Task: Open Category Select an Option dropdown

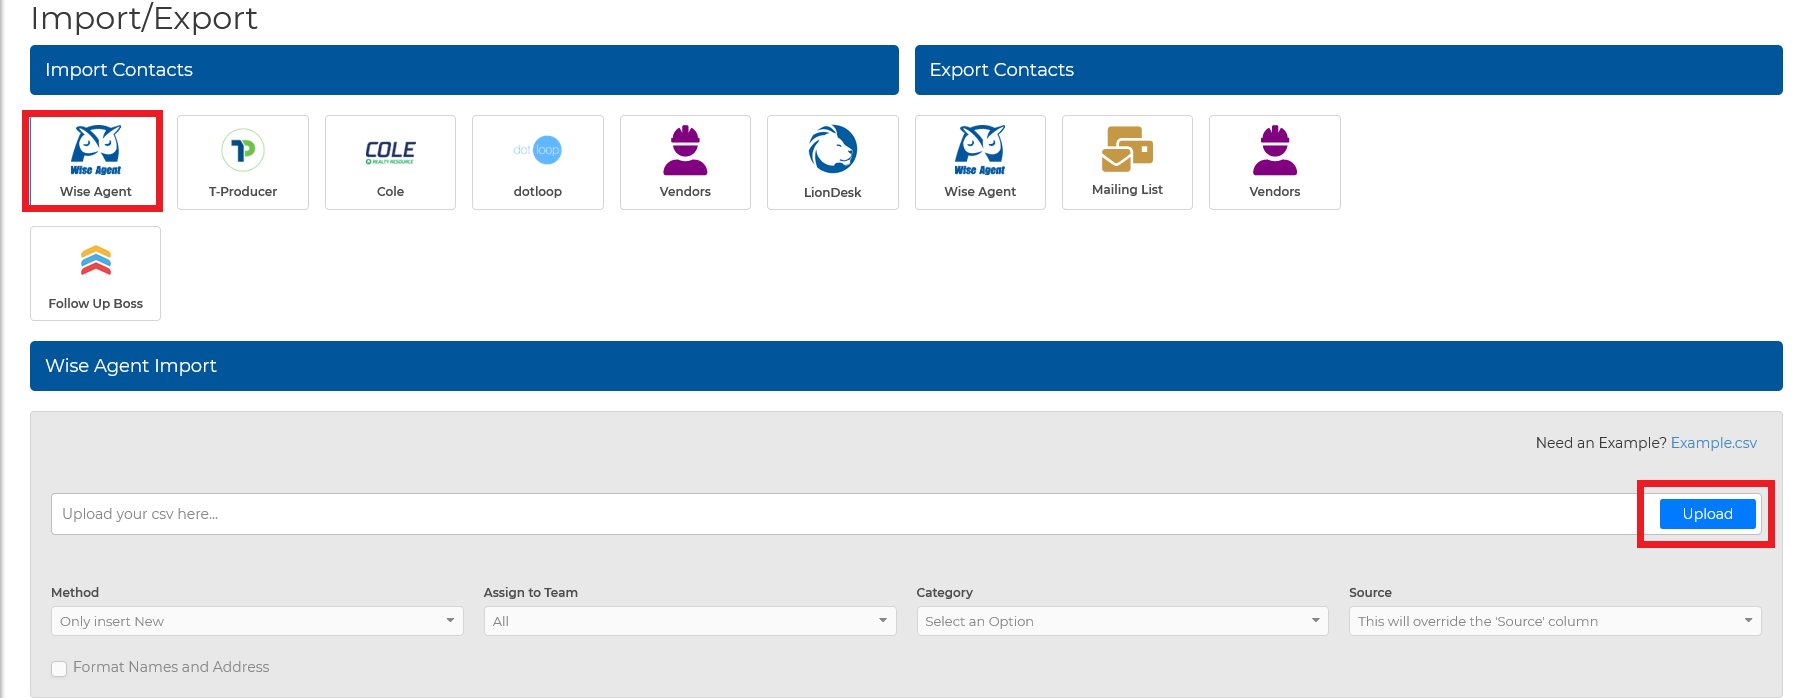Action: (1122, 621)
